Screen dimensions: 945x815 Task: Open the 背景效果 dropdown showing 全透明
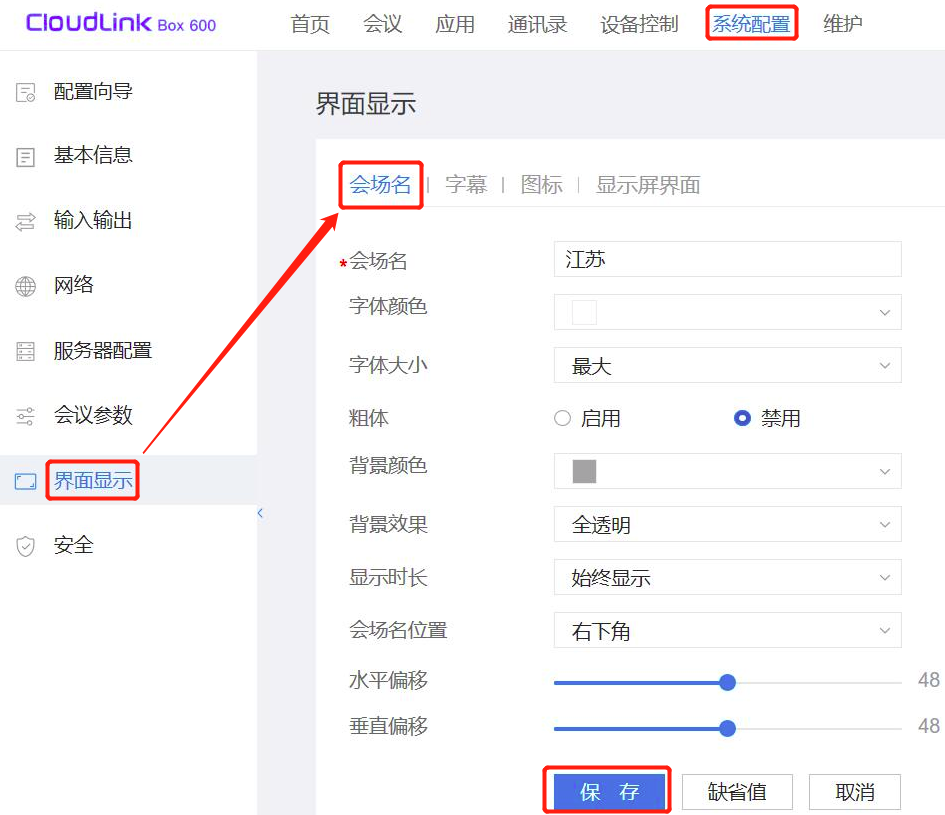[x=727, y=524]
